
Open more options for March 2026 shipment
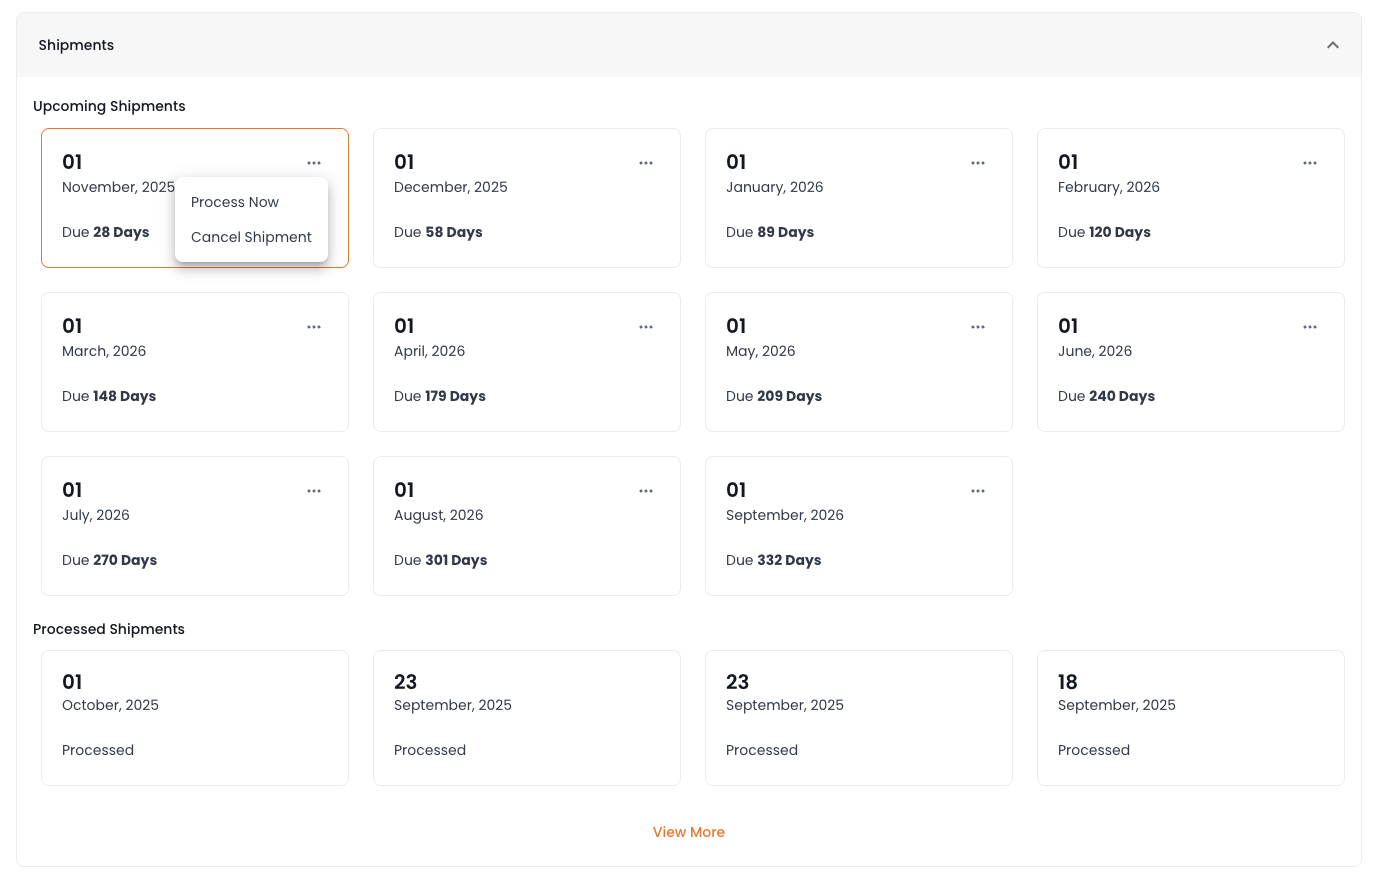pyautogui.click(x=314, y=327)
